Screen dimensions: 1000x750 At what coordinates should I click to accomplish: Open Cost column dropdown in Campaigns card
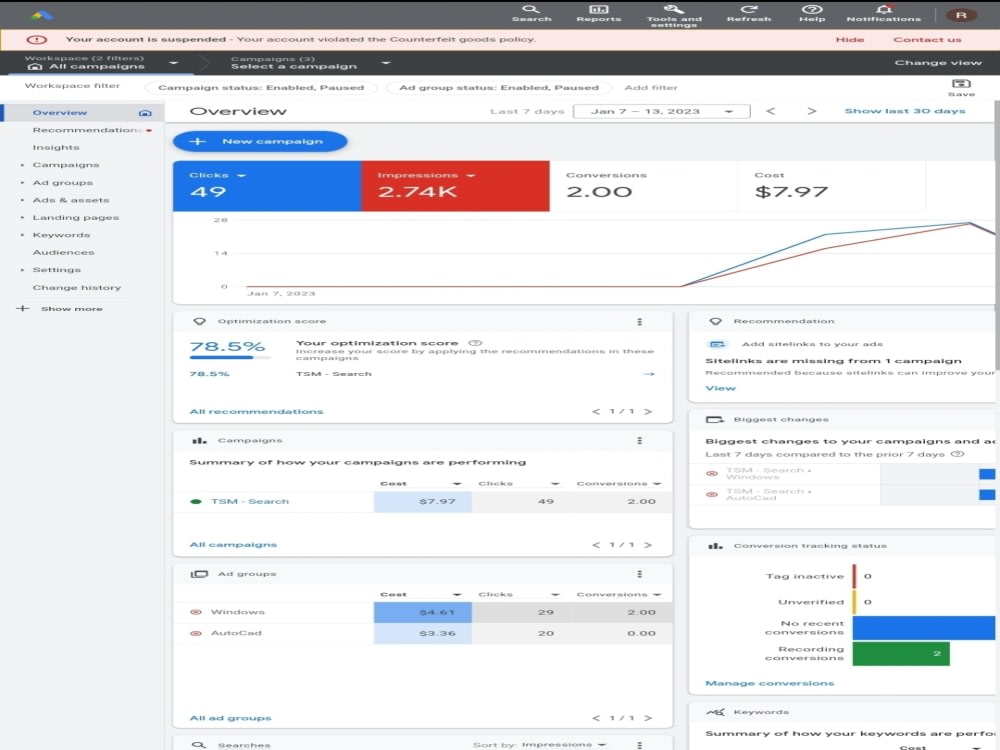coord(457,484)
